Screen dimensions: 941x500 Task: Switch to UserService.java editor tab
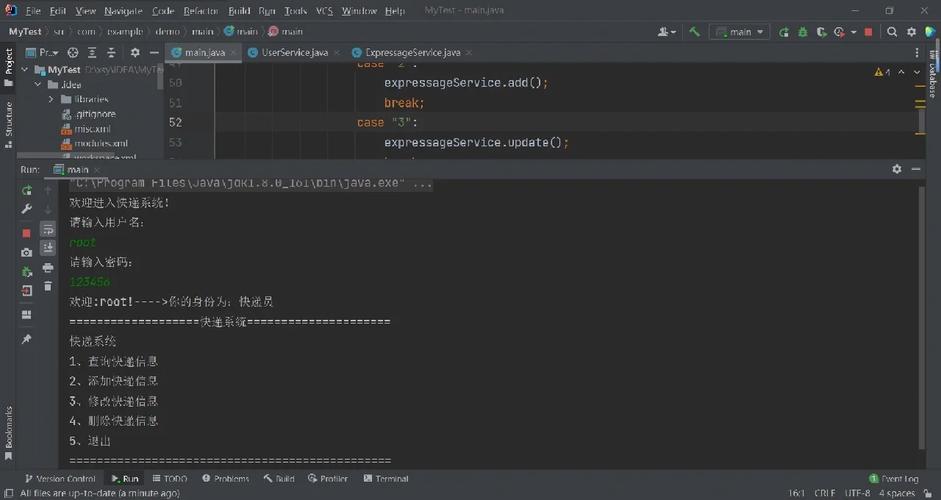293,53
